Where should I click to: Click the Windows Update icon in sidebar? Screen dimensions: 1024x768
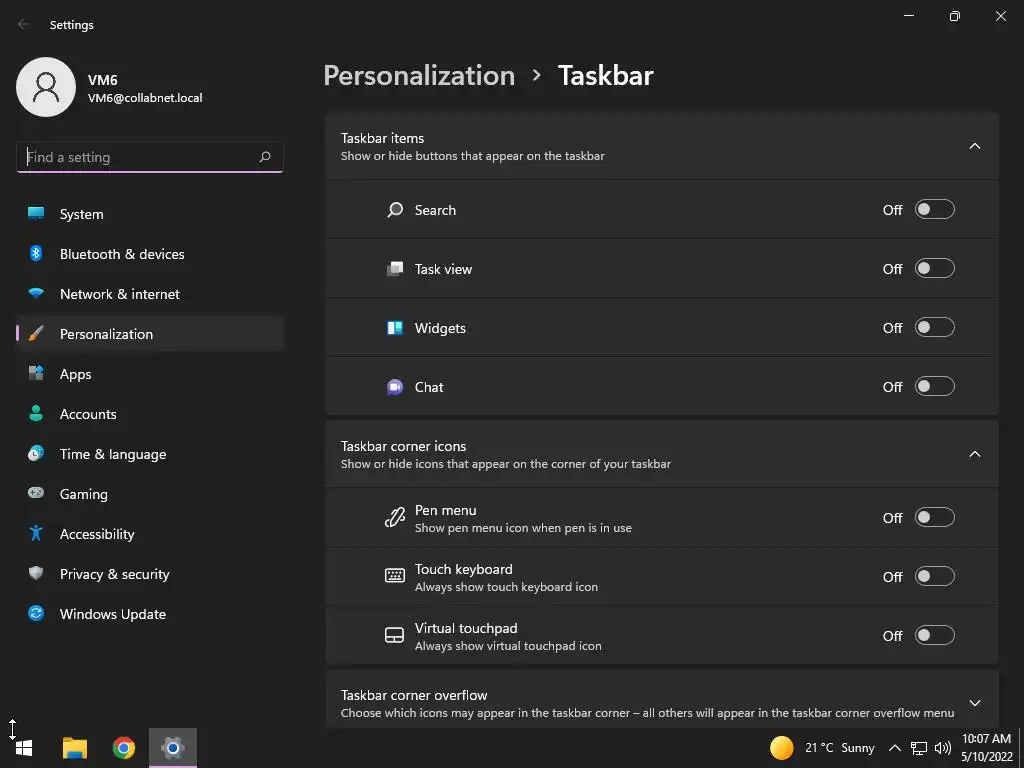[36, 614]
